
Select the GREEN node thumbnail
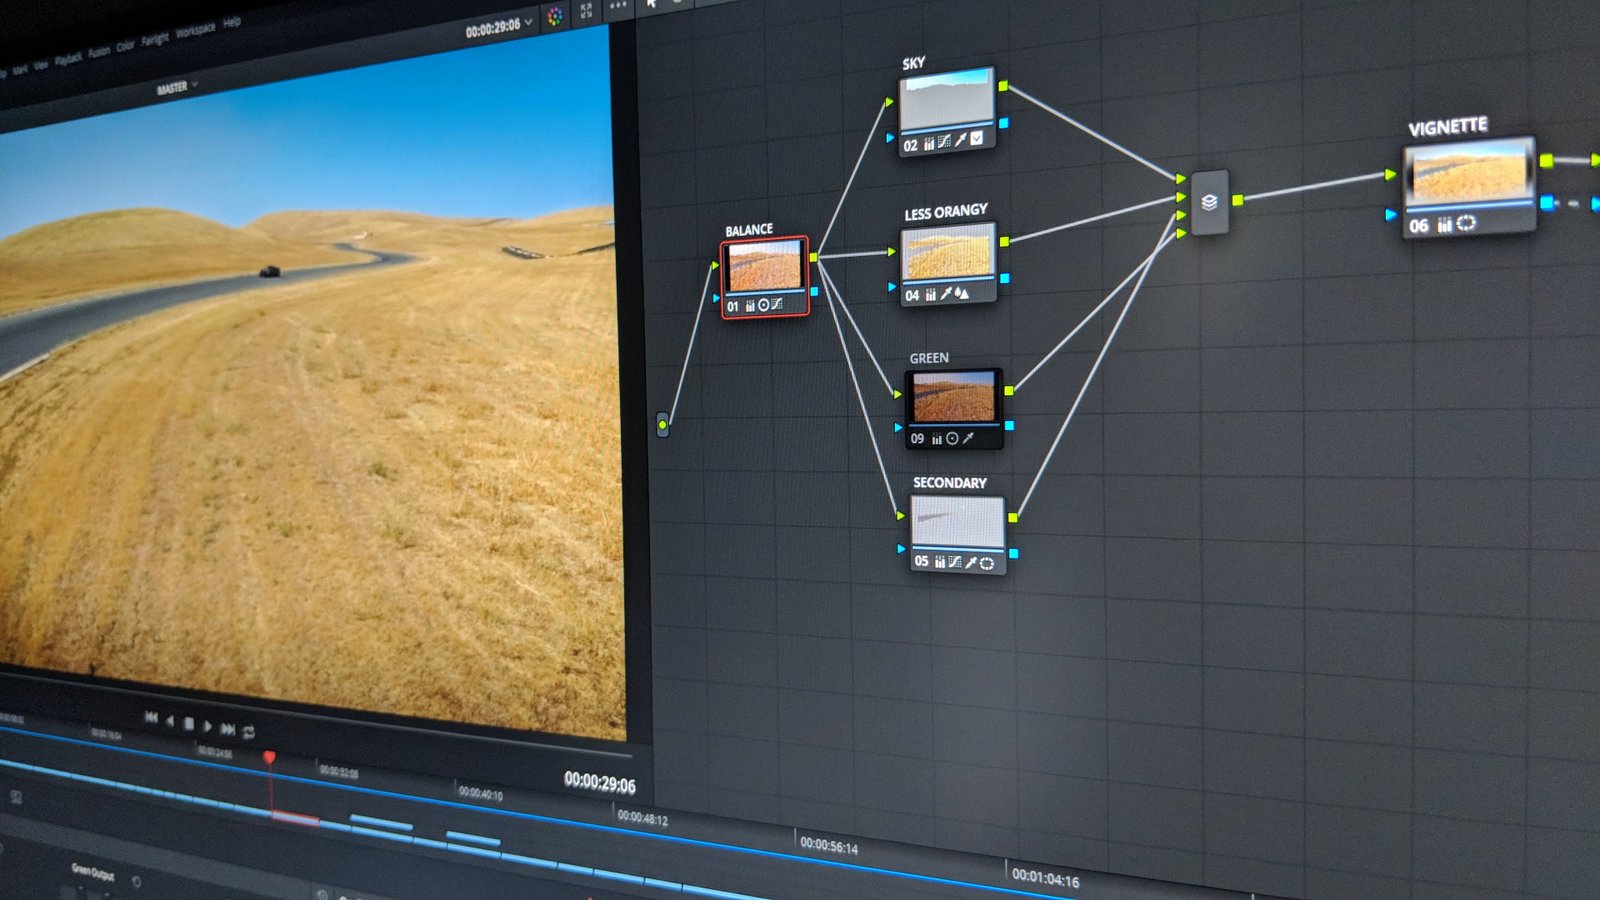tap(953, 397)
